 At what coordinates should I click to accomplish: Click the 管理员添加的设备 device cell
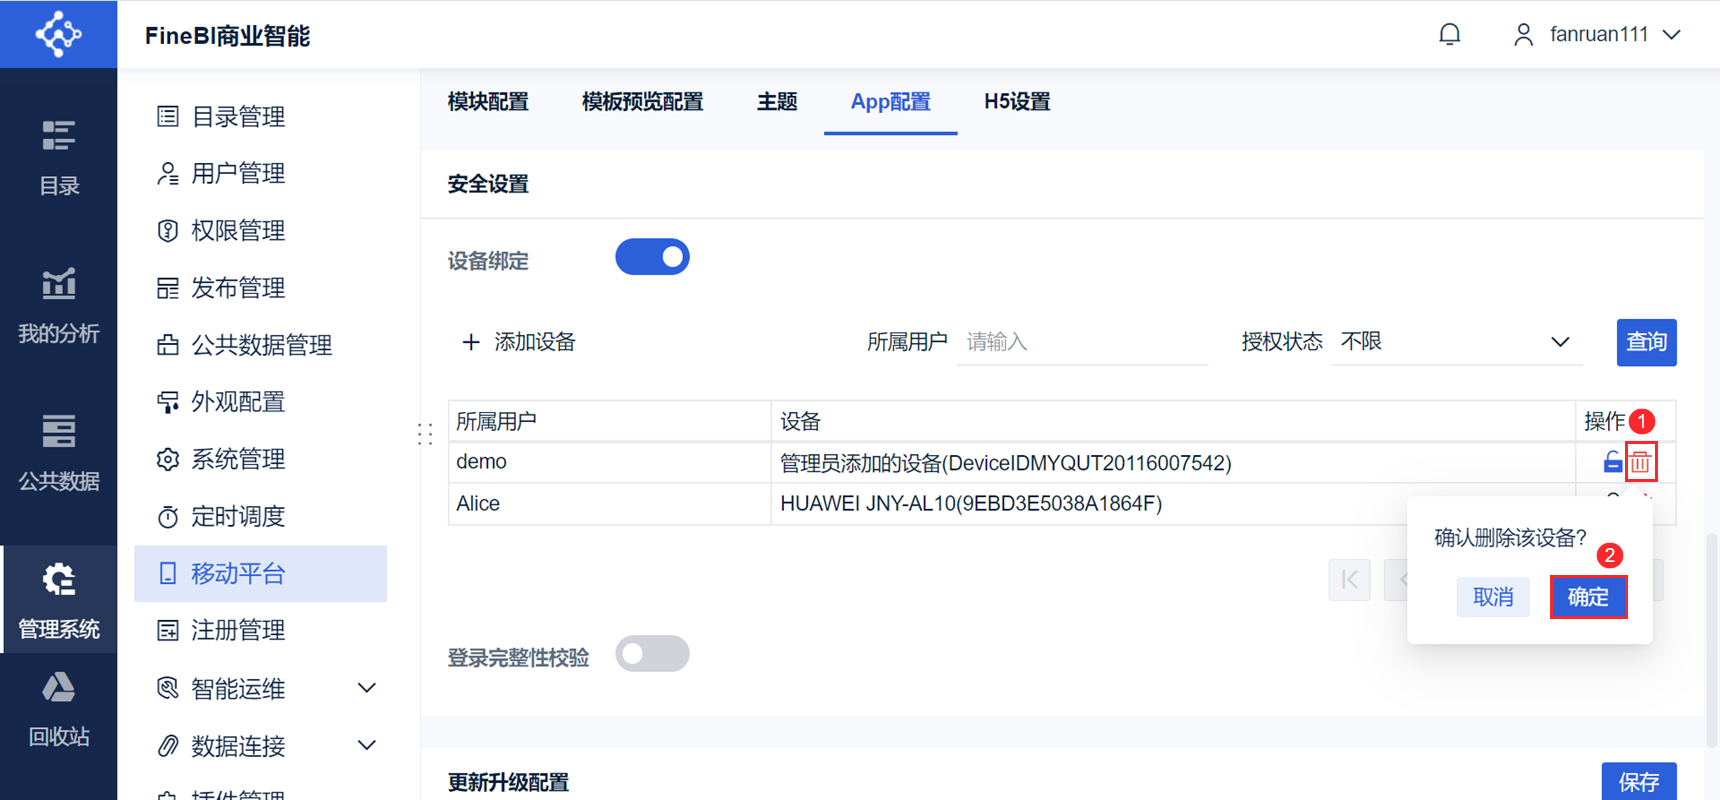(1173, 462)
